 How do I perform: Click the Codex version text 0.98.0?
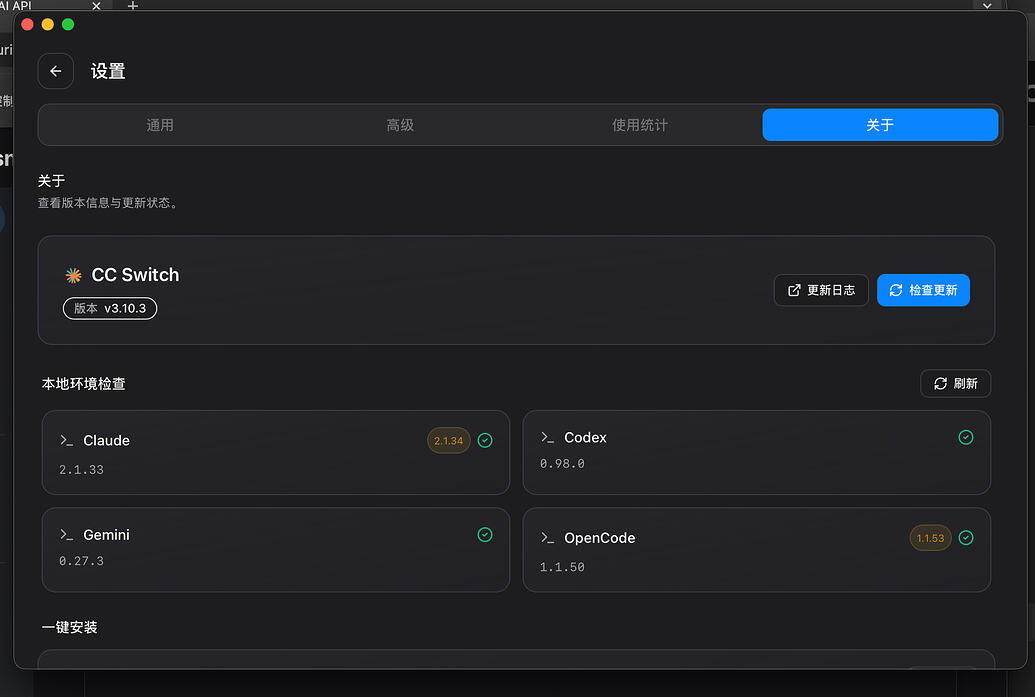tap(562, 464)
